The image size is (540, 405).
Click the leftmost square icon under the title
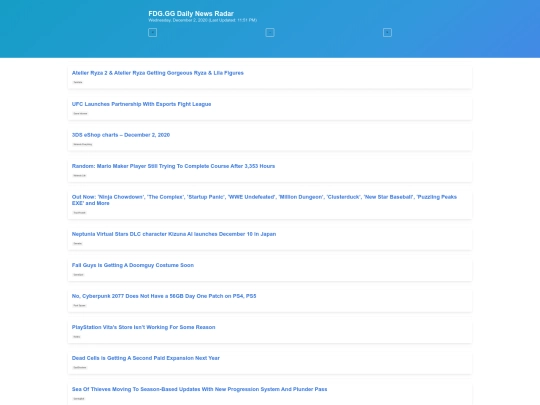point(152,33)
